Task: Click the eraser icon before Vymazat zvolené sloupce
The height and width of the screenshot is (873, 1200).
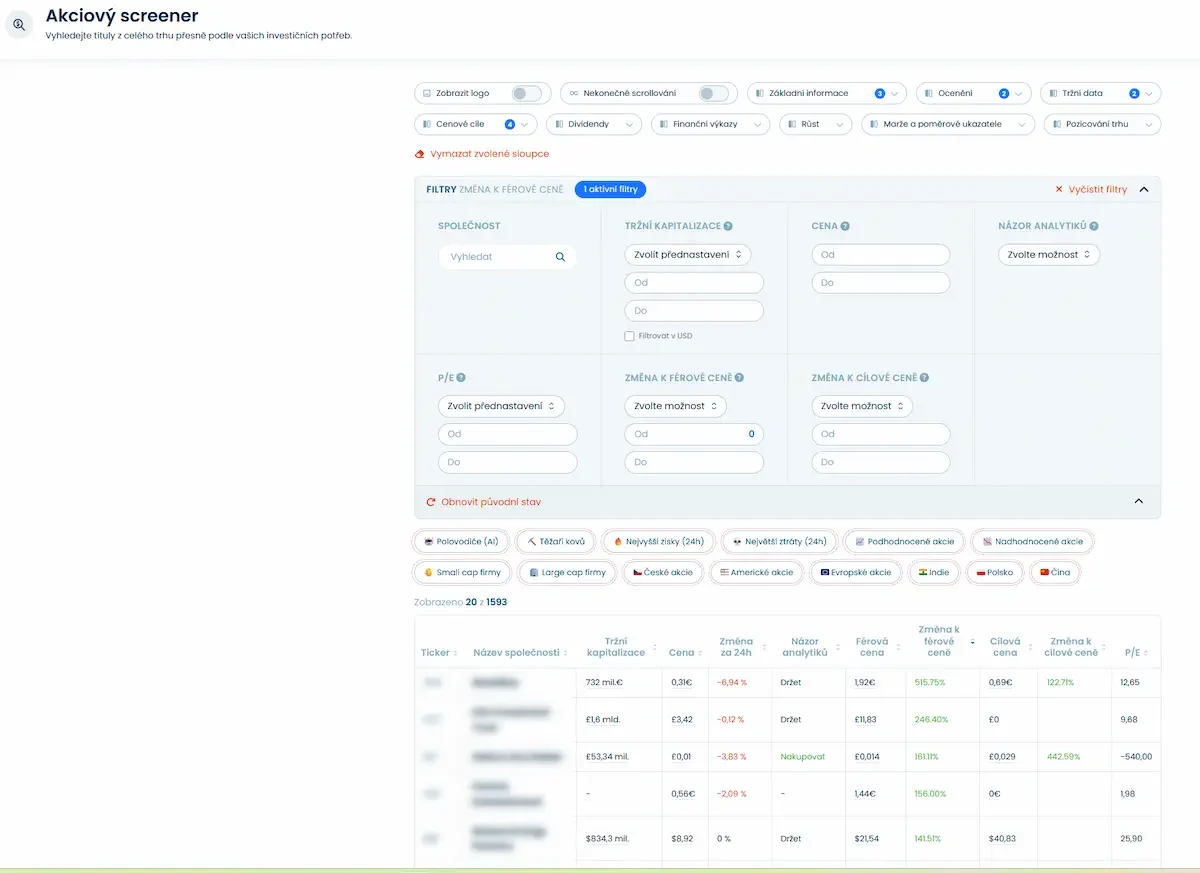Action: (420, 154)
